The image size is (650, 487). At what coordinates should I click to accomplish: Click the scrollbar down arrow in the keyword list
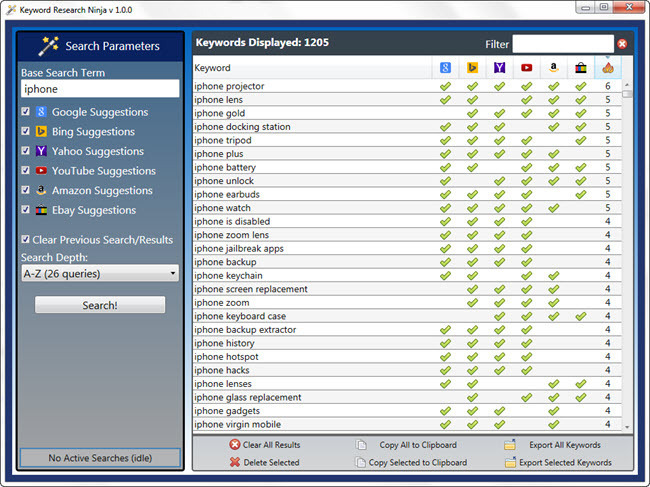627,426
